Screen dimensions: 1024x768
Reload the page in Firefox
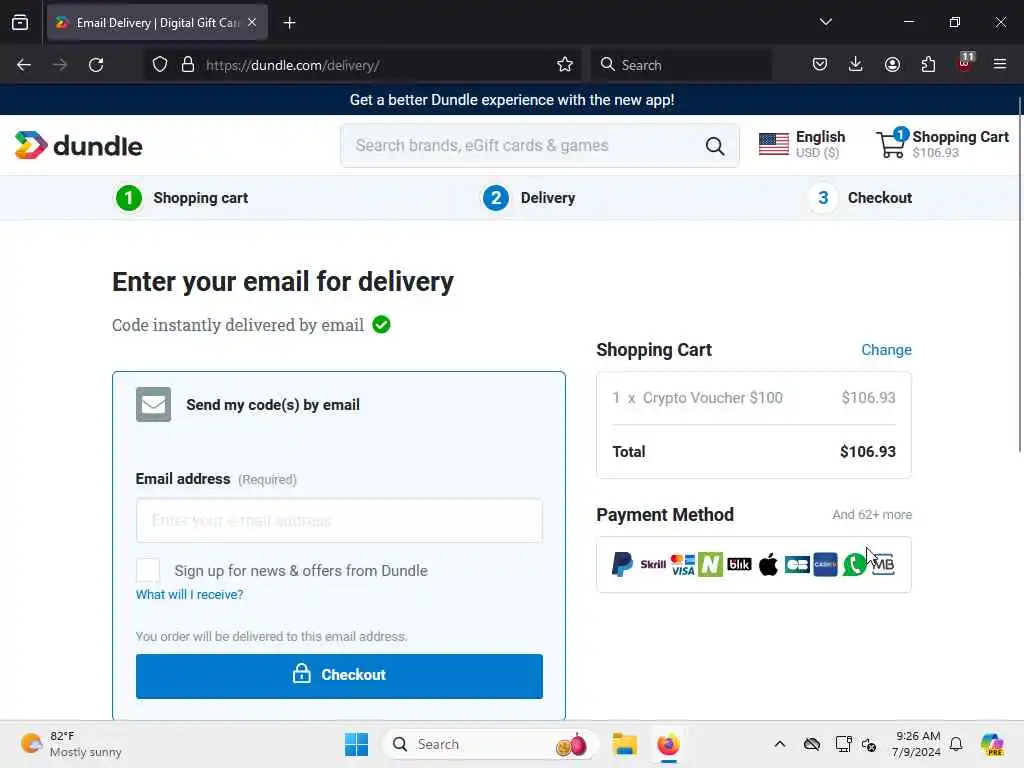[96, 65]
